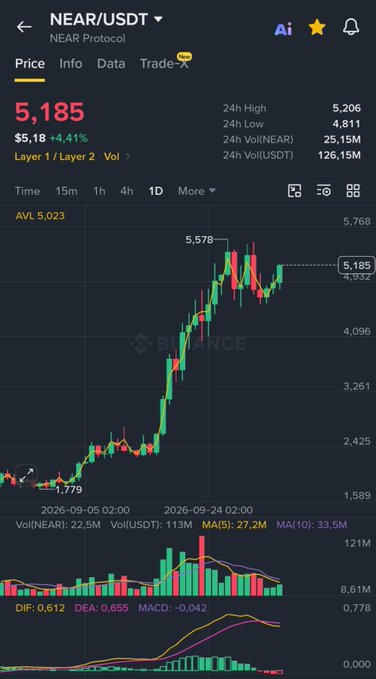The width and height of the screenshot is (376, 679).
Task: Open Layer 1 / Layer 2 category link
Action: coord(55,157)
